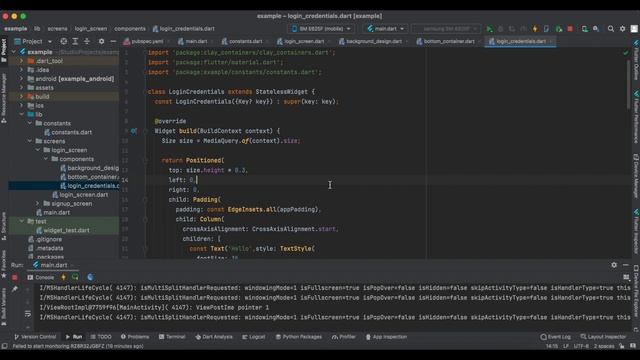Open DevTools blue icon in Run console toolbar
Image resolution: width=640 pixels, height=360 pixels.
click(90, 277)
